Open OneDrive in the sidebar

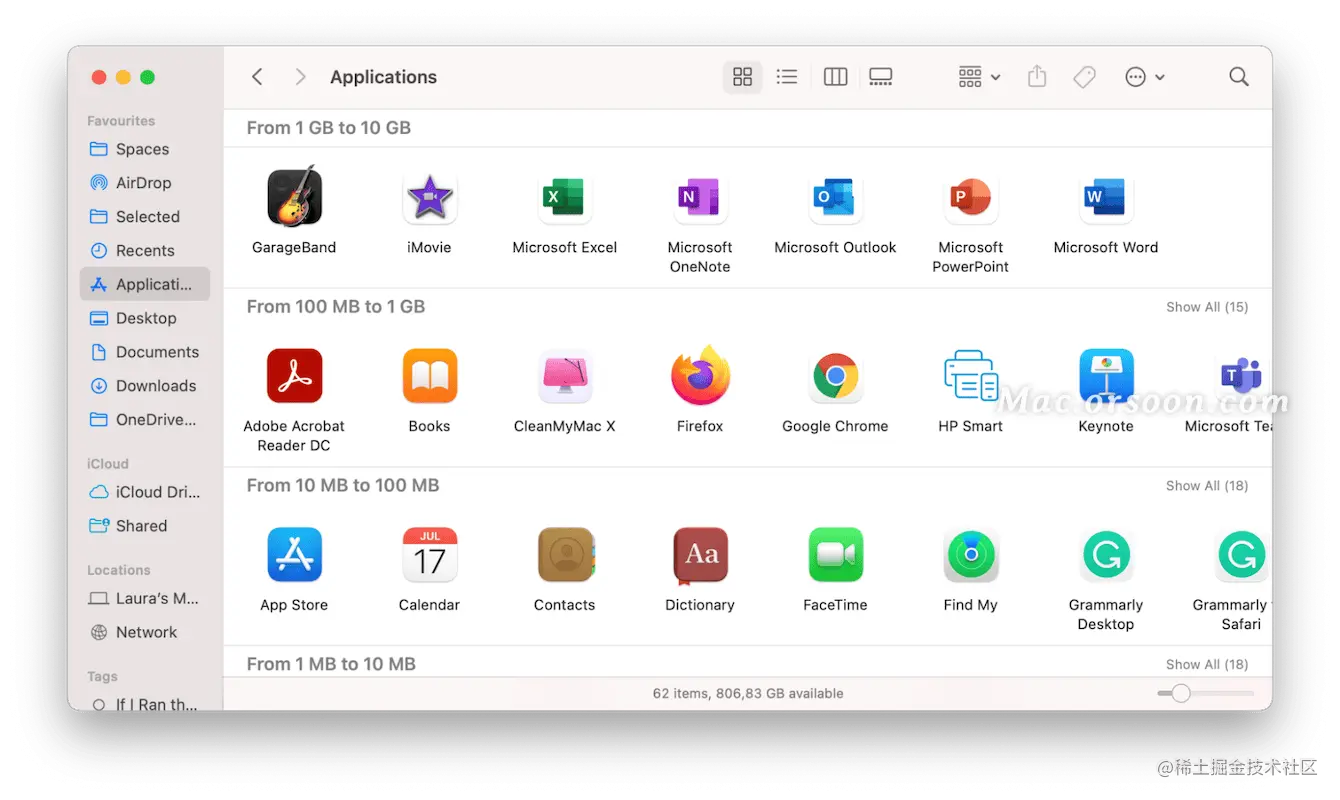145,420
